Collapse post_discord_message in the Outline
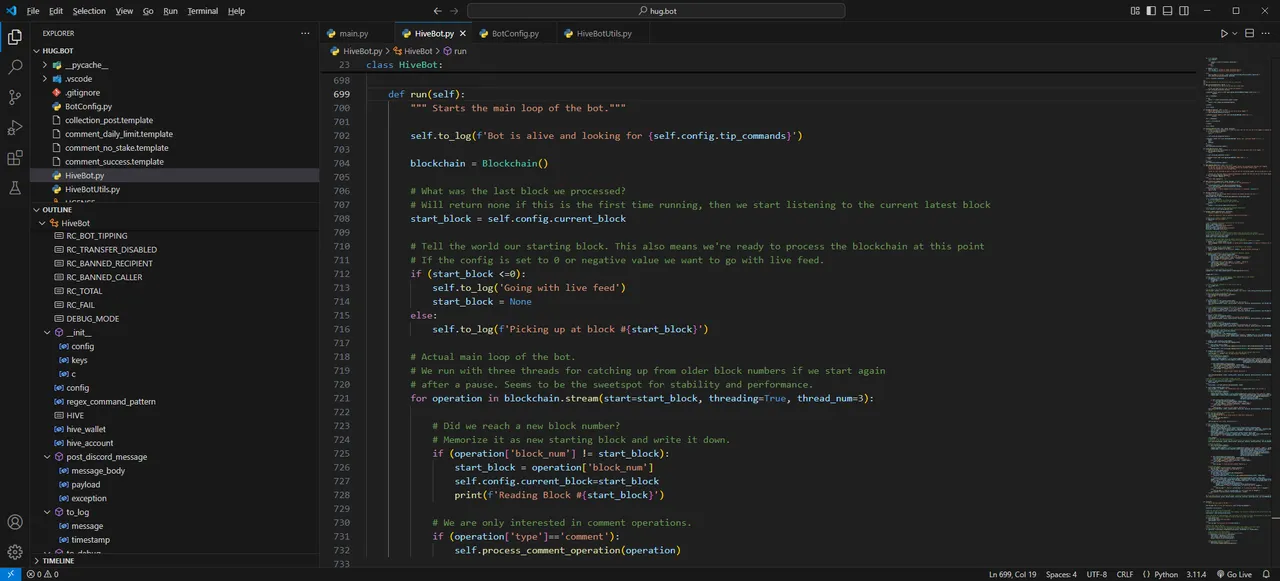 47,457
